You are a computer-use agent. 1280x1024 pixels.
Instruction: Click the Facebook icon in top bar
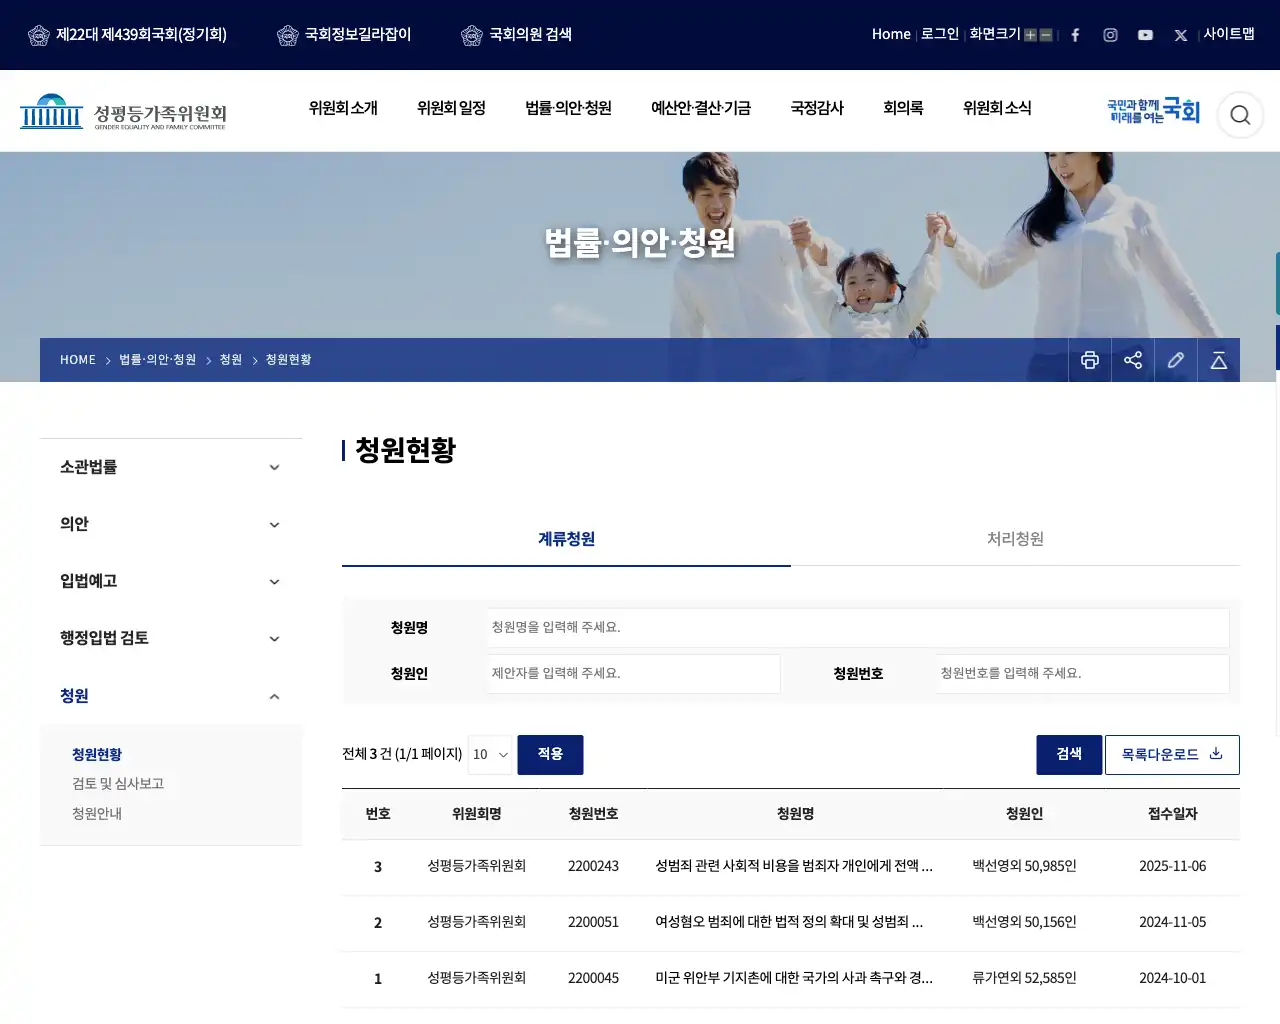pyautogui.click(x=1075, y=35)
